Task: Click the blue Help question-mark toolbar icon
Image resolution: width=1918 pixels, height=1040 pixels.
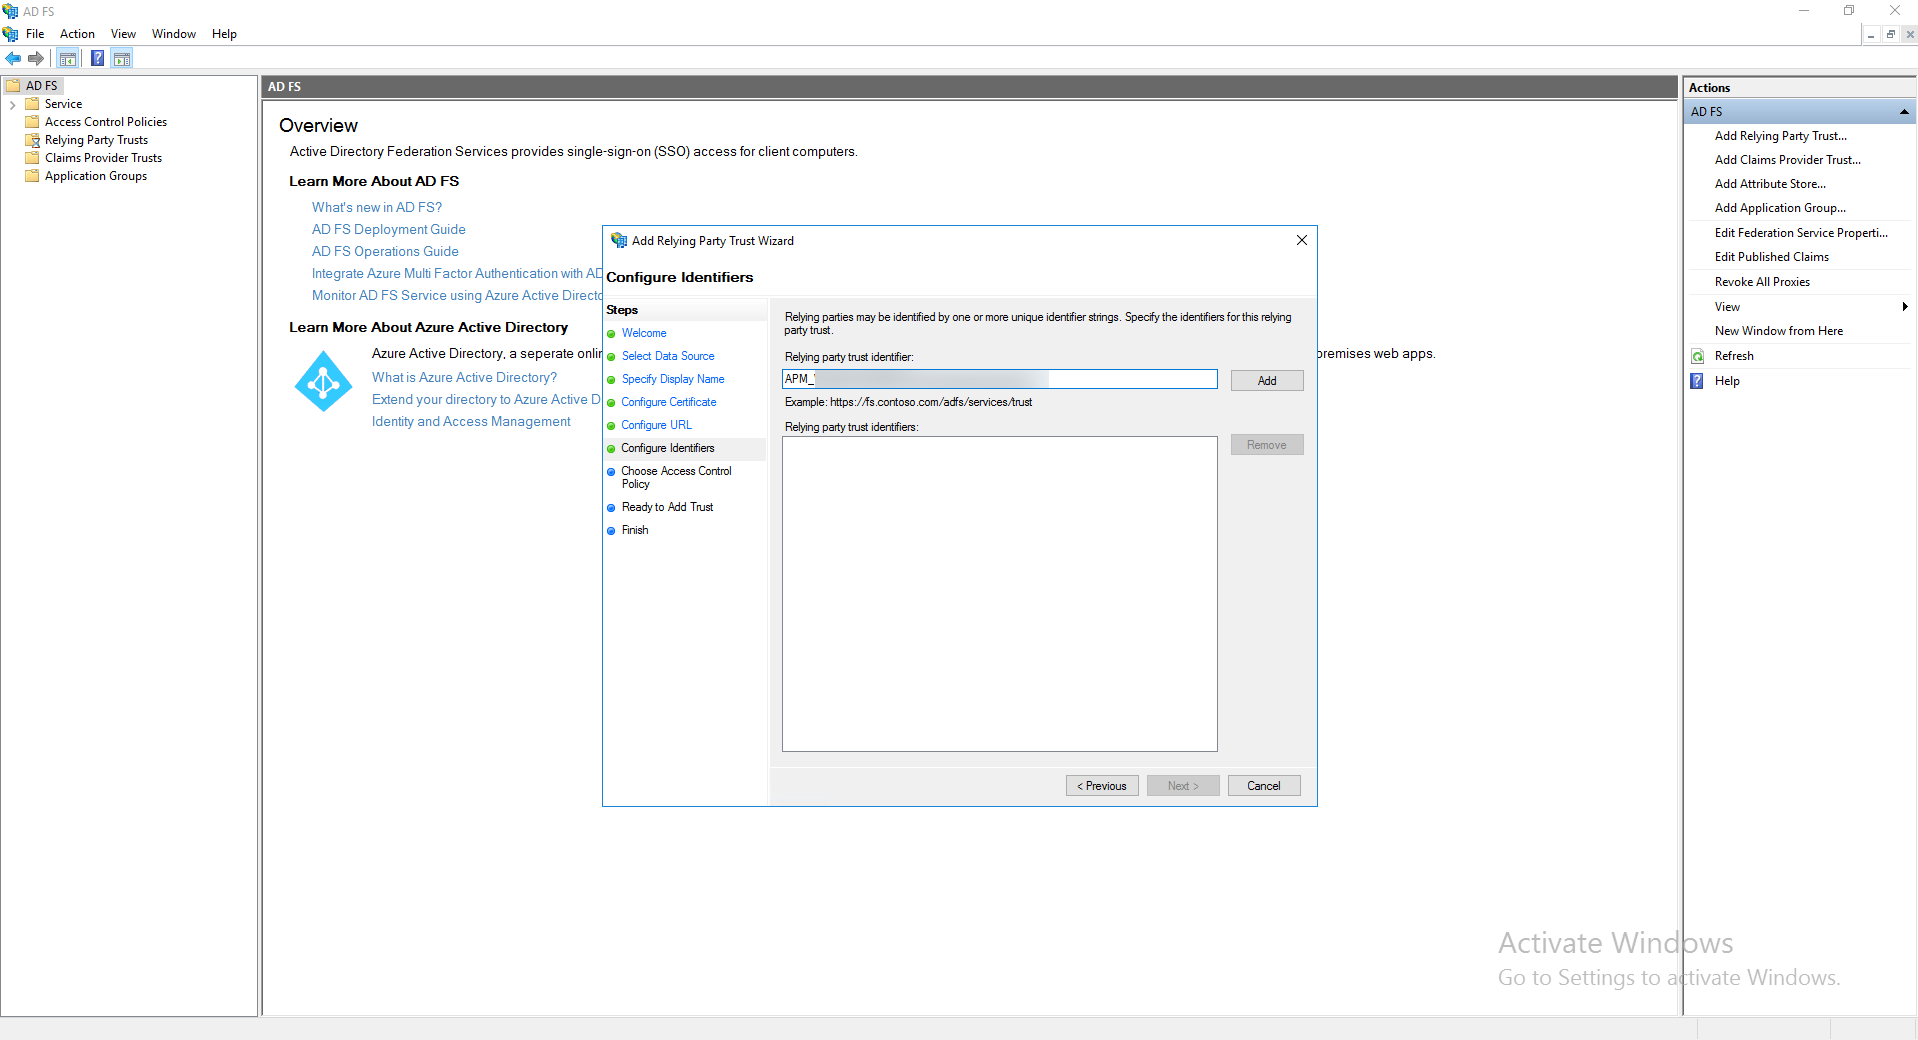Action: (97, 59)
